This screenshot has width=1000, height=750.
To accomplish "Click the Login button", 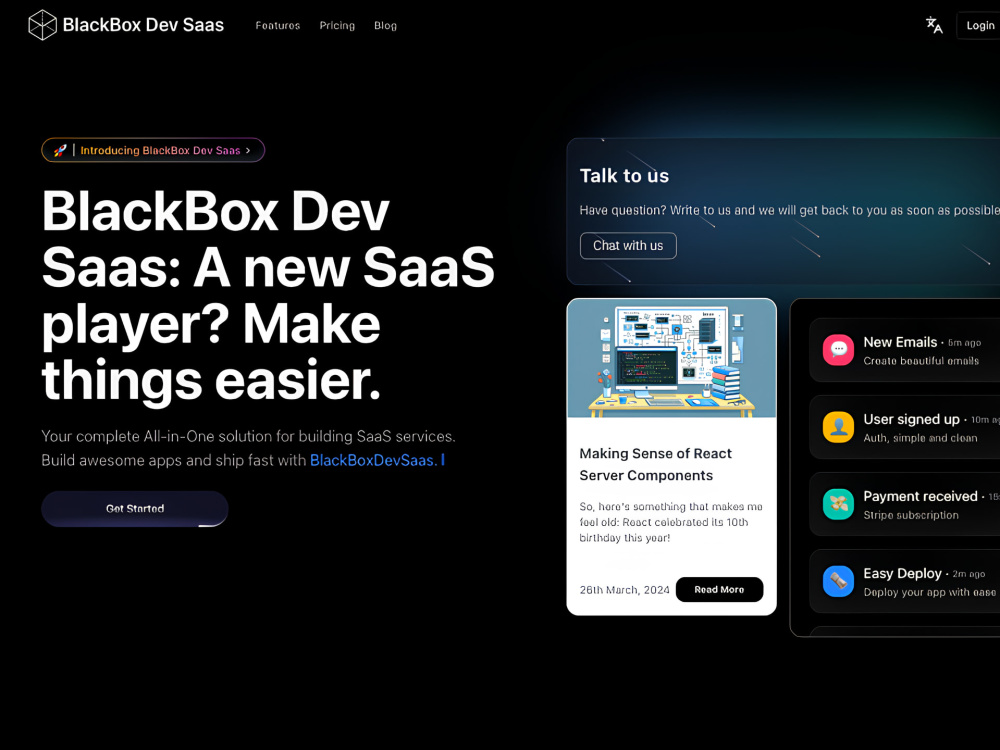I will [x=979, y=26].
